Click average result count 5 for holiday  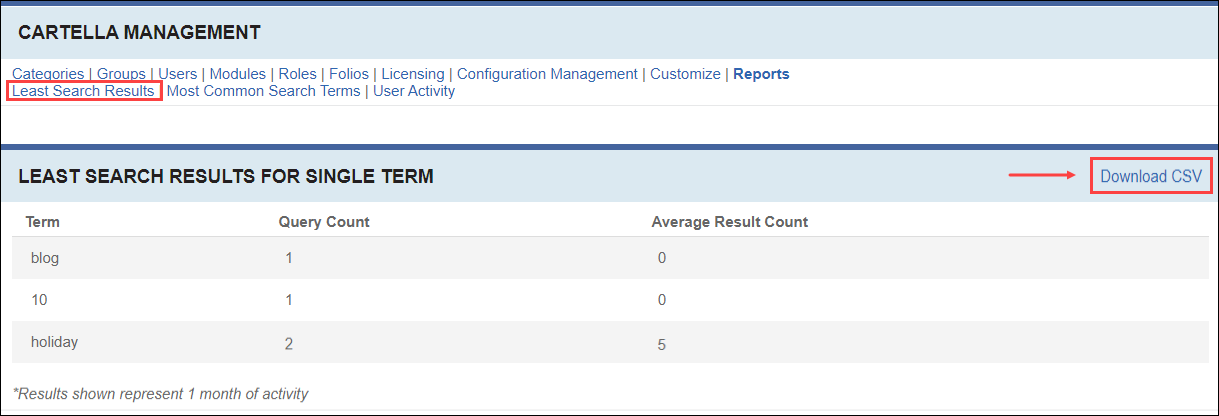(x=662, y=345)
